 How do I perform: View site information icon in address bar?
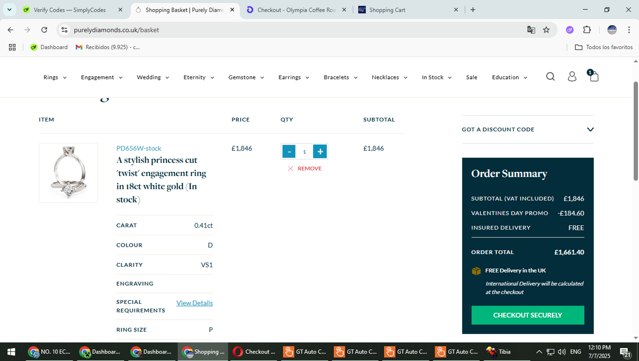[x=64, y=30]
